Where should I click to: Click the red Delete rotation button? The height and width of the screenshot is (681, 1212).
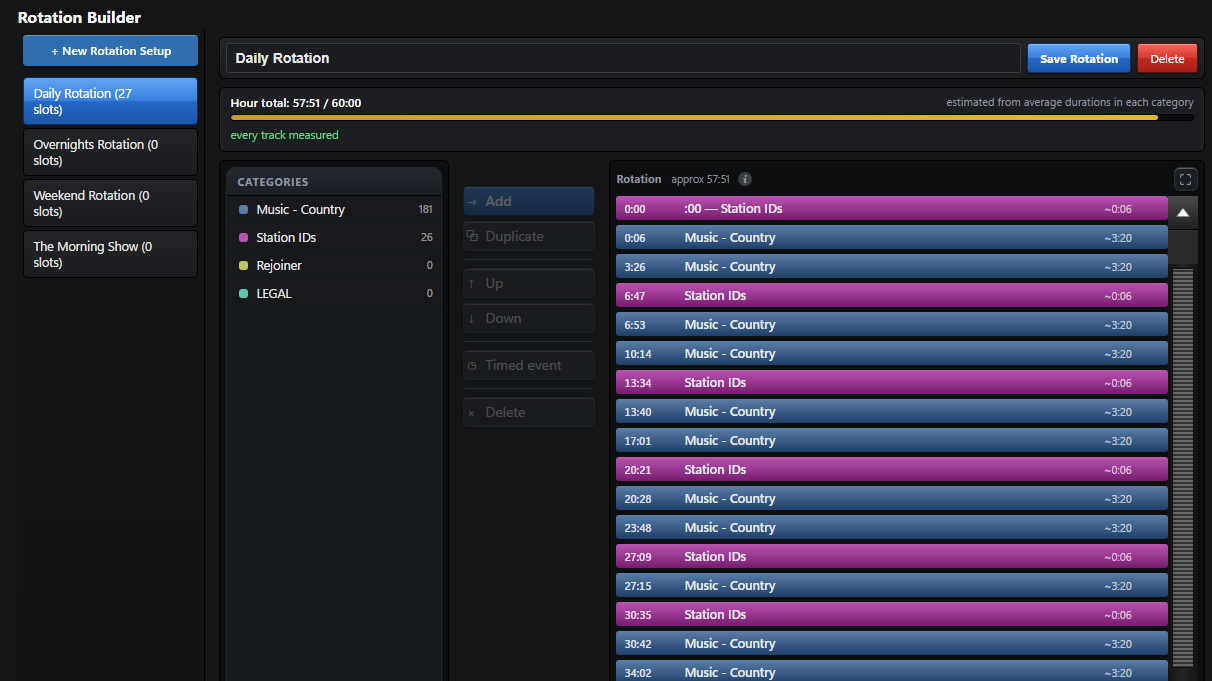(x=1167, y=59)
